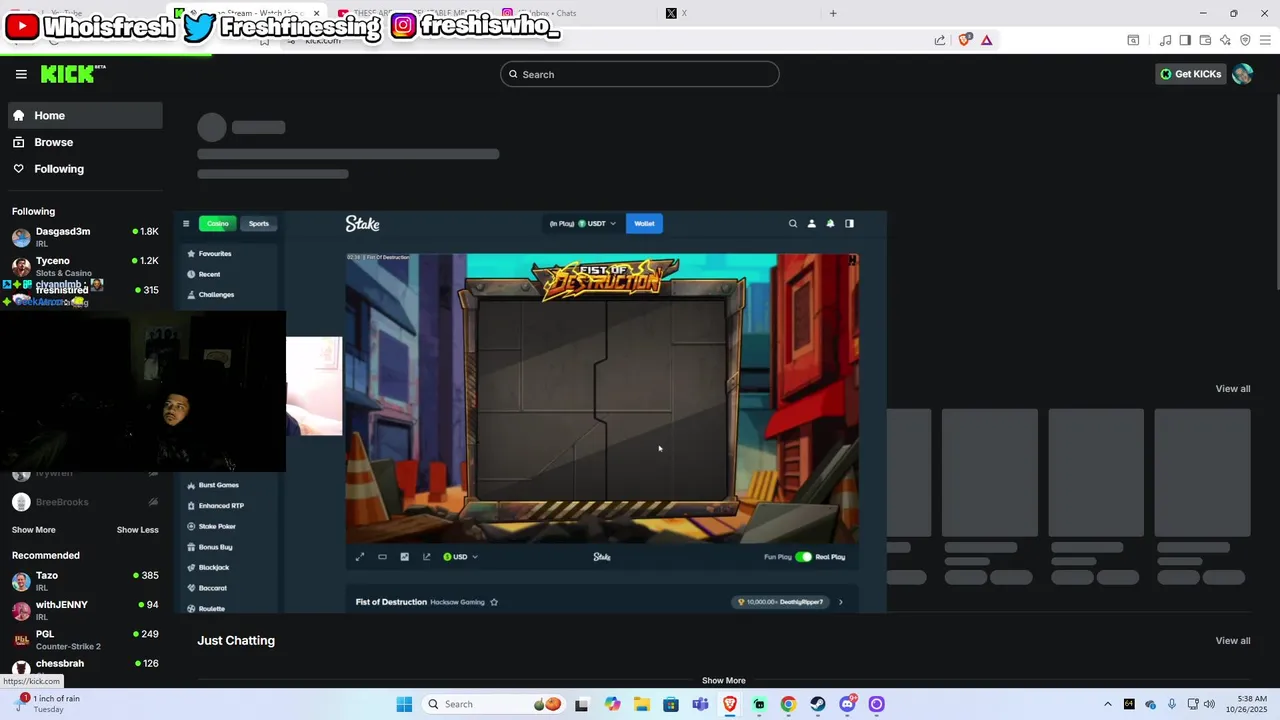Click View all for Just Chatting

pyautogui.click(x=1232, y=641)
